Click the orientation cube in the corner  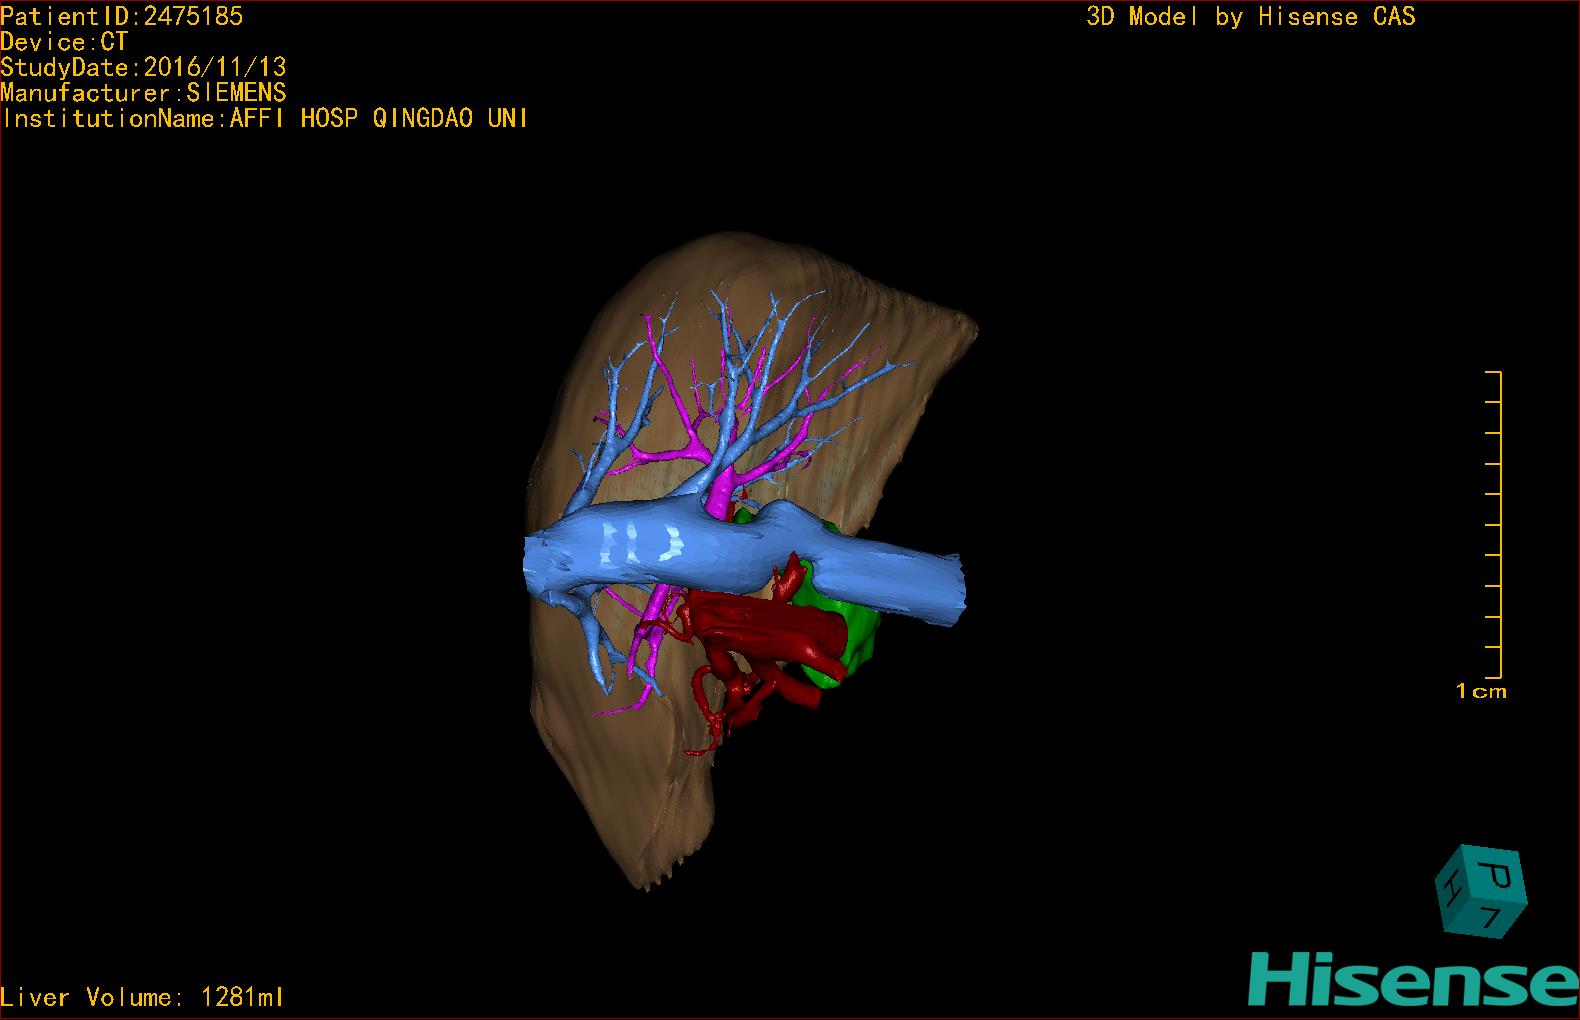pyautogui.click(x=1480, y=893)
